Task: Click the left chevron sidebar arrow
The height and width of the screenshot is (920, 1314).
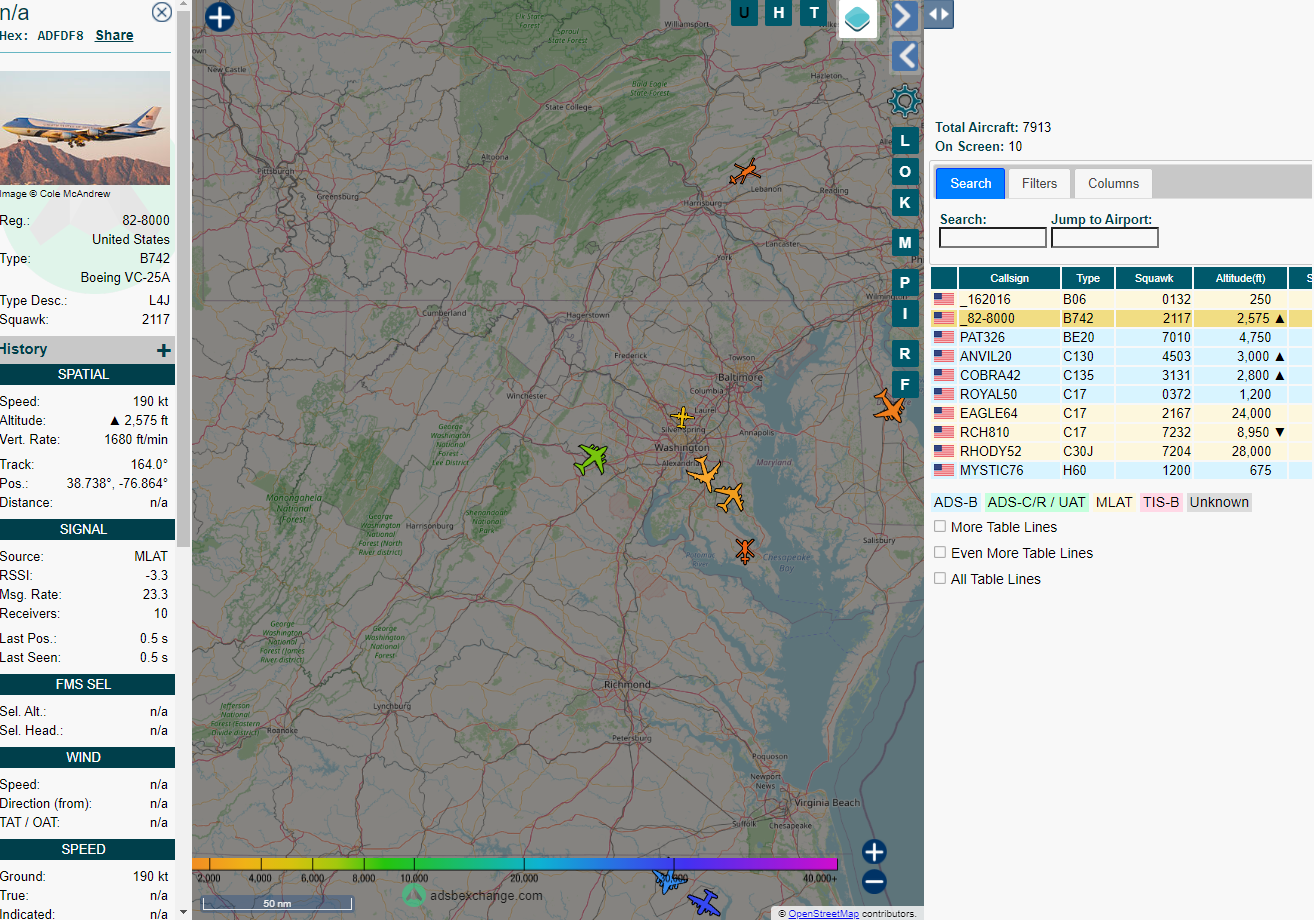Action: tap(904, 56)
